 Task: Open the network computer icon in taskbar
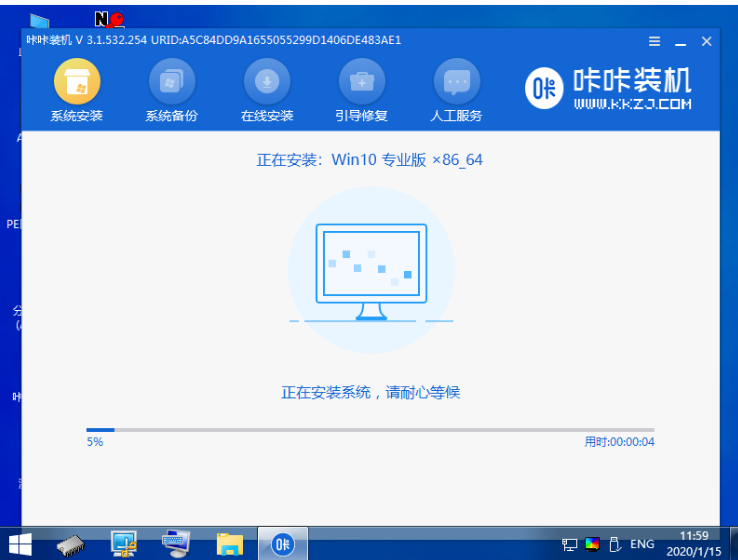point(125,544)
